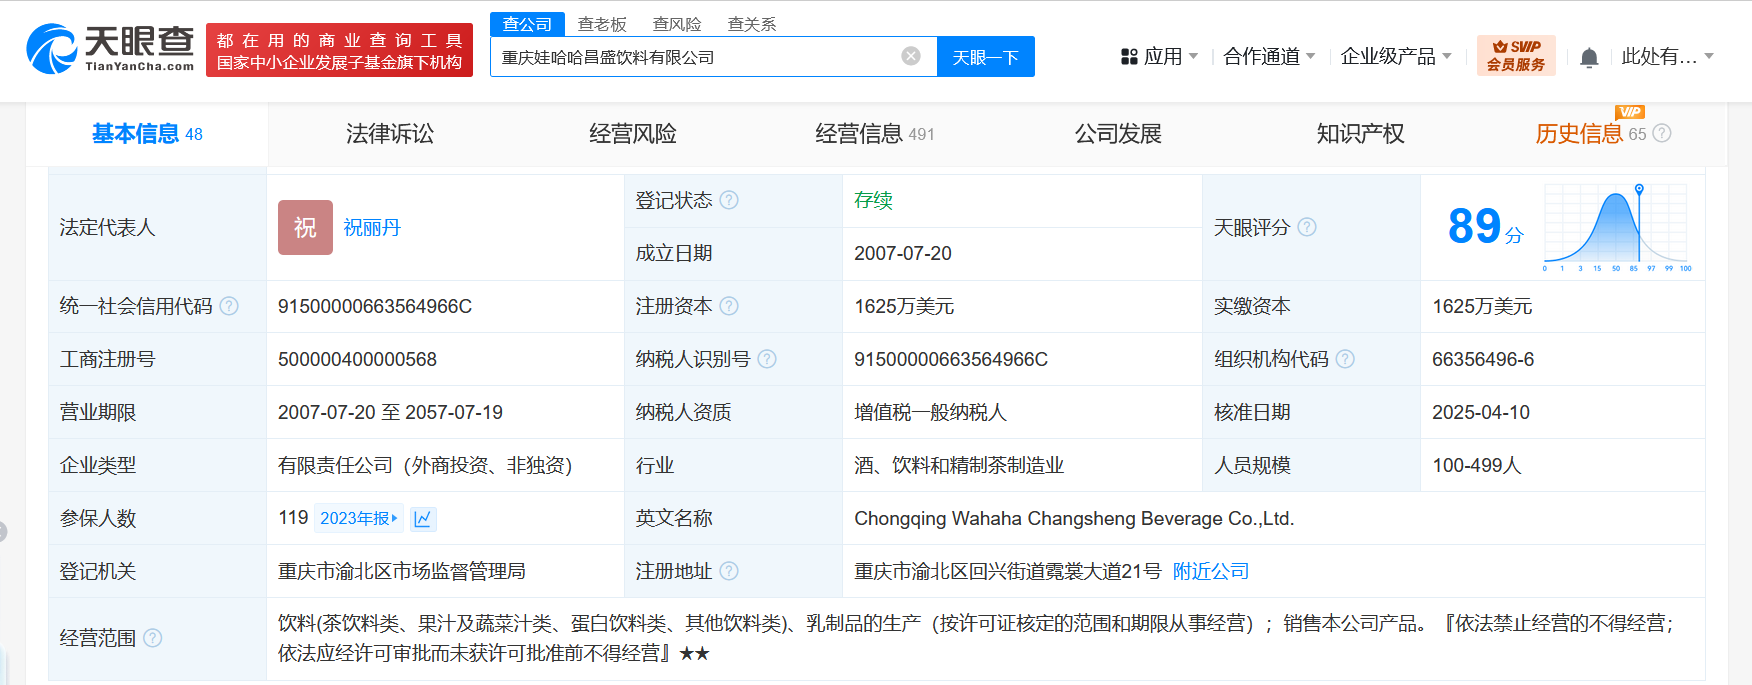Click help icon beside 统一社会信用代码
The width and height of the screenshot is (1752, 685).
tap(229, 306)
